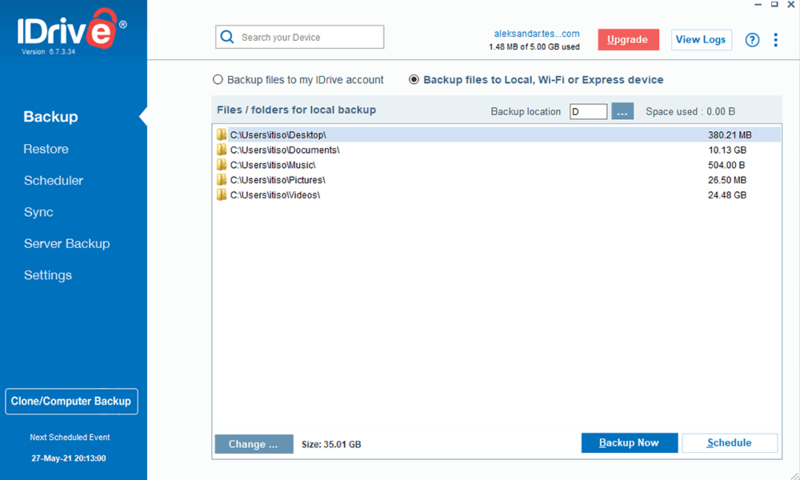Click the red Upgrade button
This screenshot has width=800, height=480.
(x=628, y=40)
